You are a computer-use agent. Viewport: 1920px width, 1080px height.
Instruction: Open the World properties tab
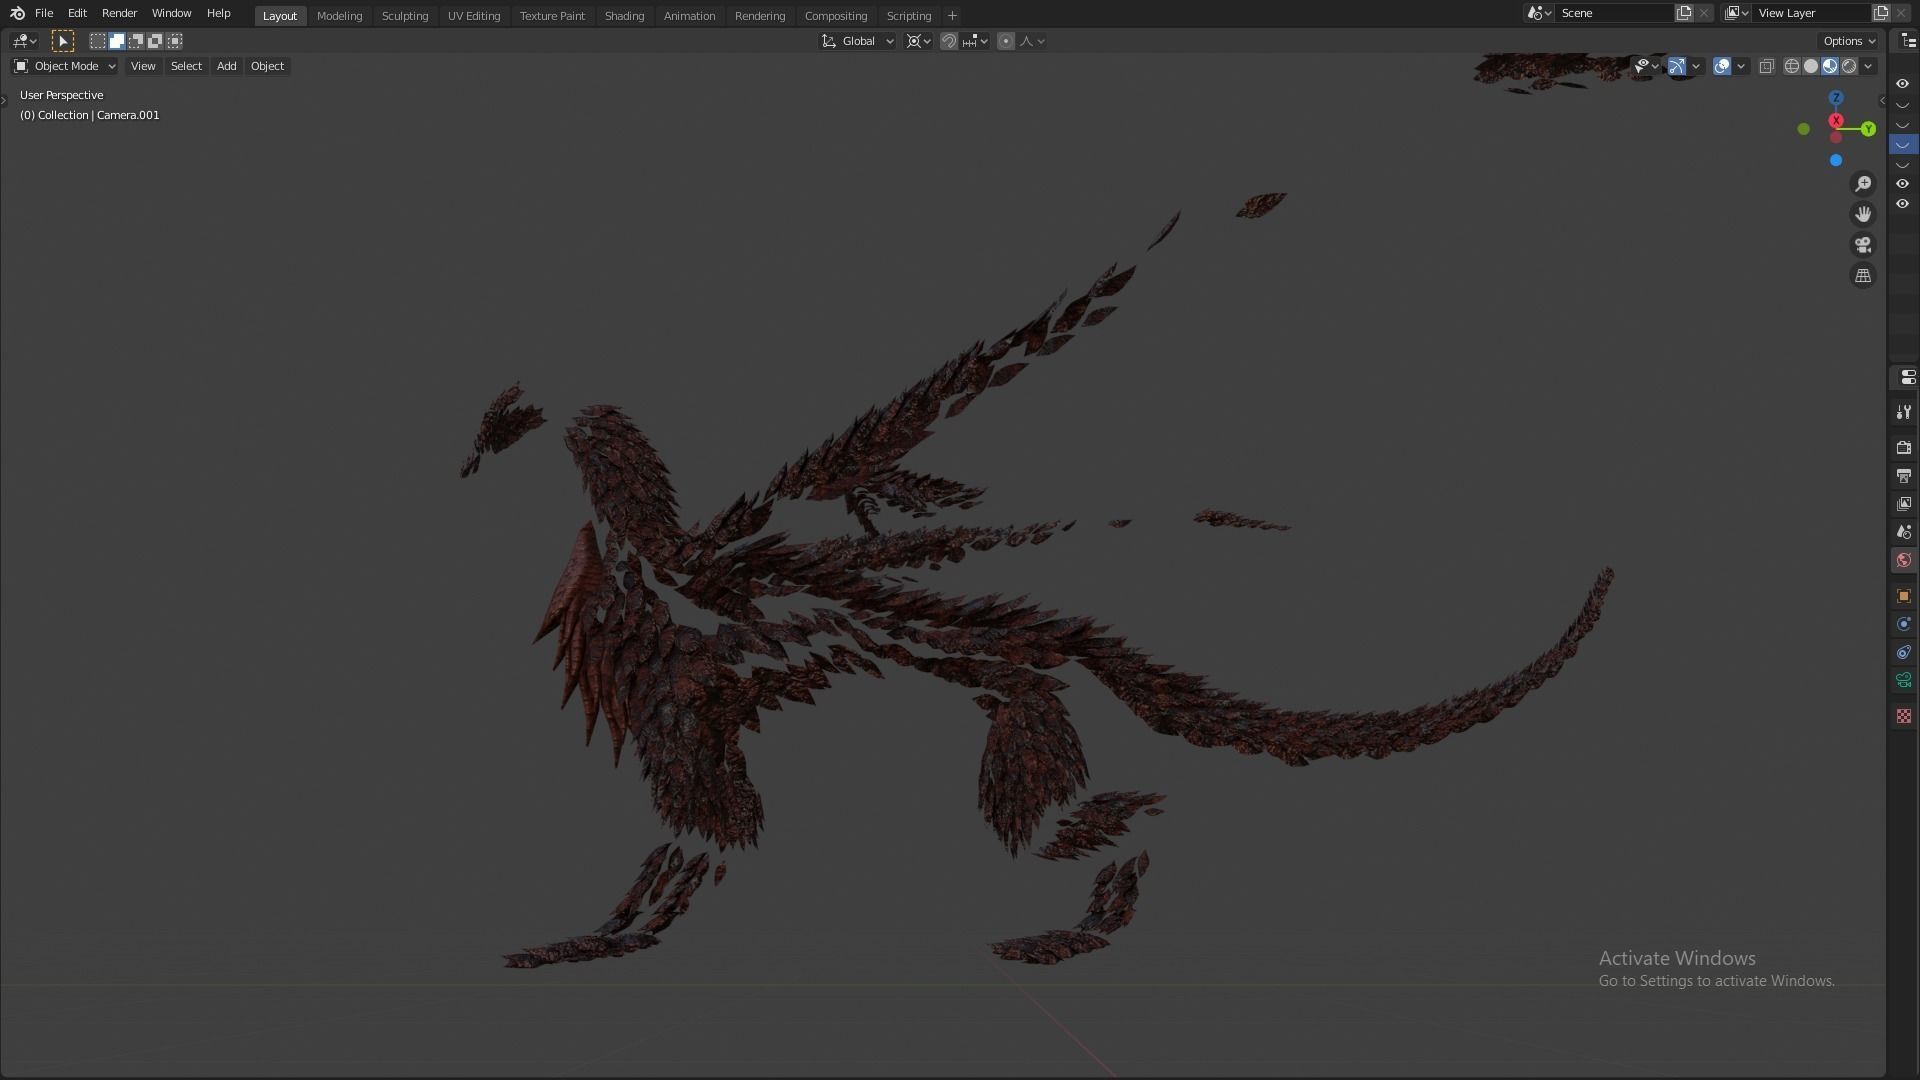tap(1904, 560)
